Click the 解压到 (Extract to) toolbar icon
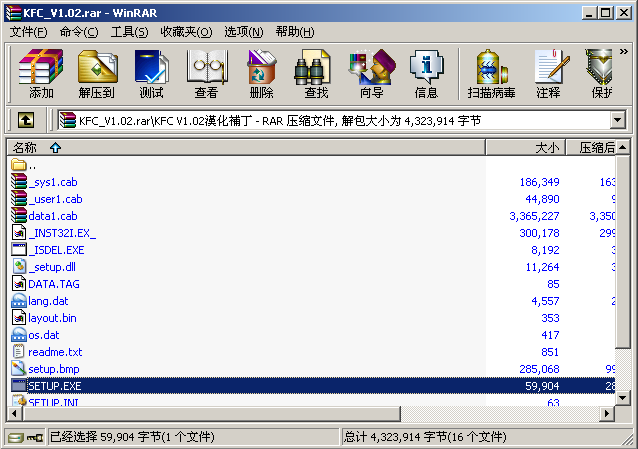The width and height of the screenshot is (638, 449). click(97, 74)
